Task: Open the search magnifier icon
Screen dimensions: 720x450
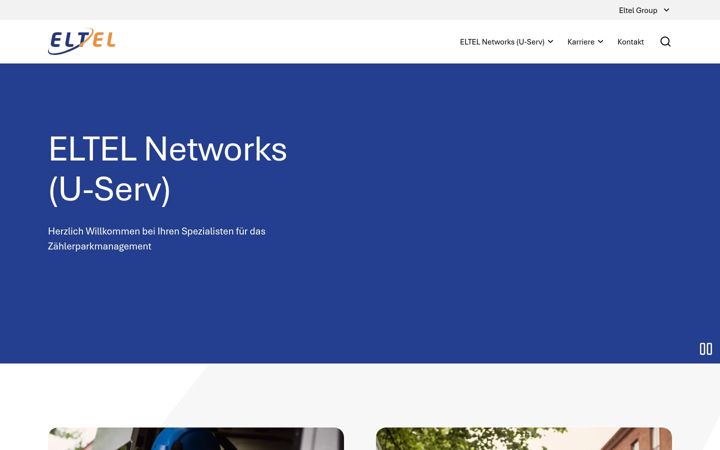Action: (665, 42)
